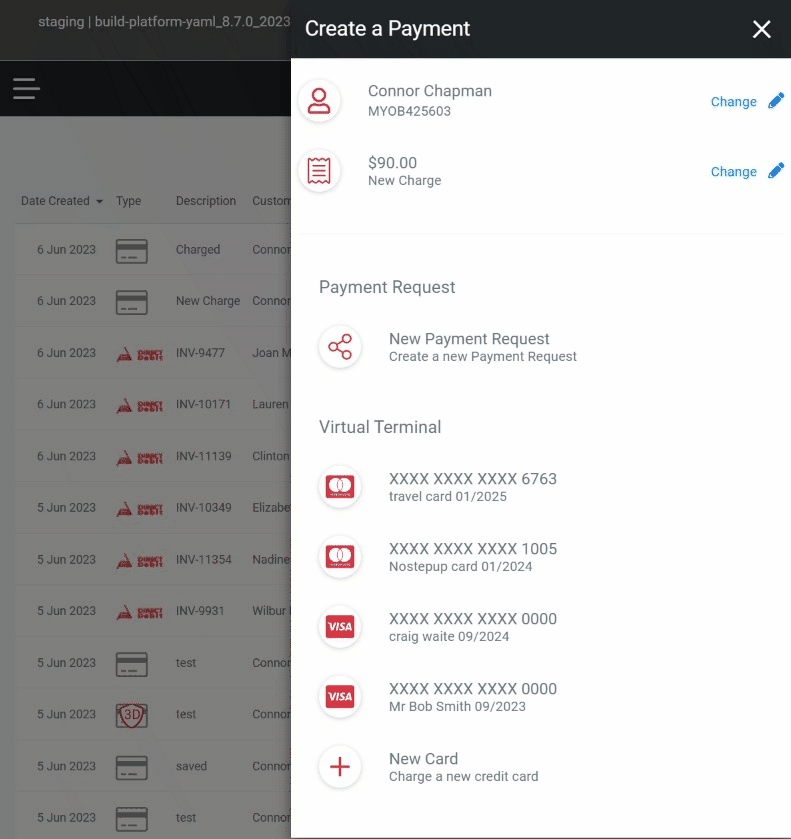
Task: Click the Date Created sort arrow
Action: 99,202
